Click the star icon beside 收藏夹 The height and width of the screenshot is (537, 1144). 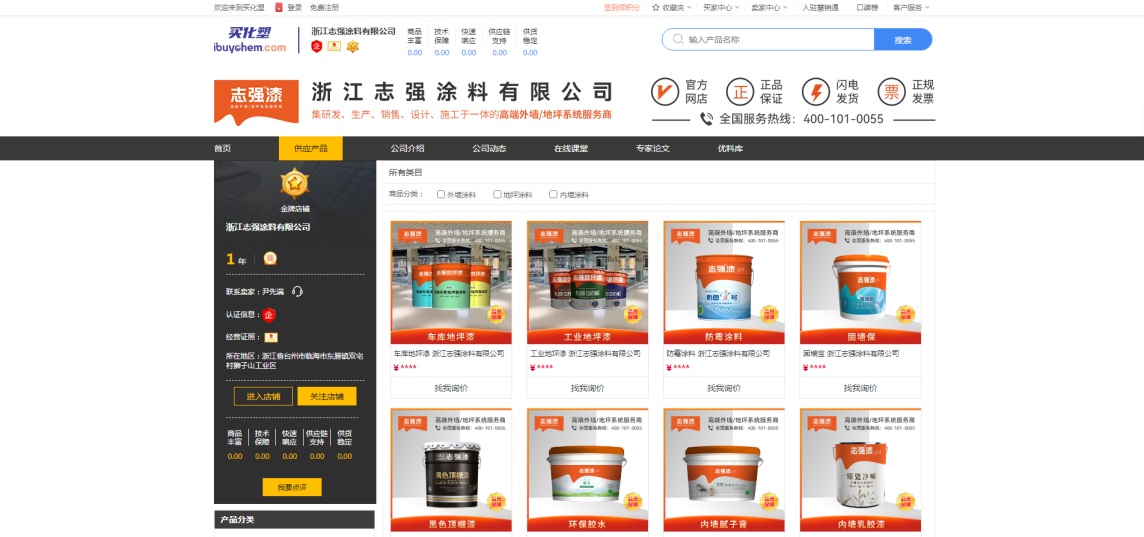click(655, 7)
